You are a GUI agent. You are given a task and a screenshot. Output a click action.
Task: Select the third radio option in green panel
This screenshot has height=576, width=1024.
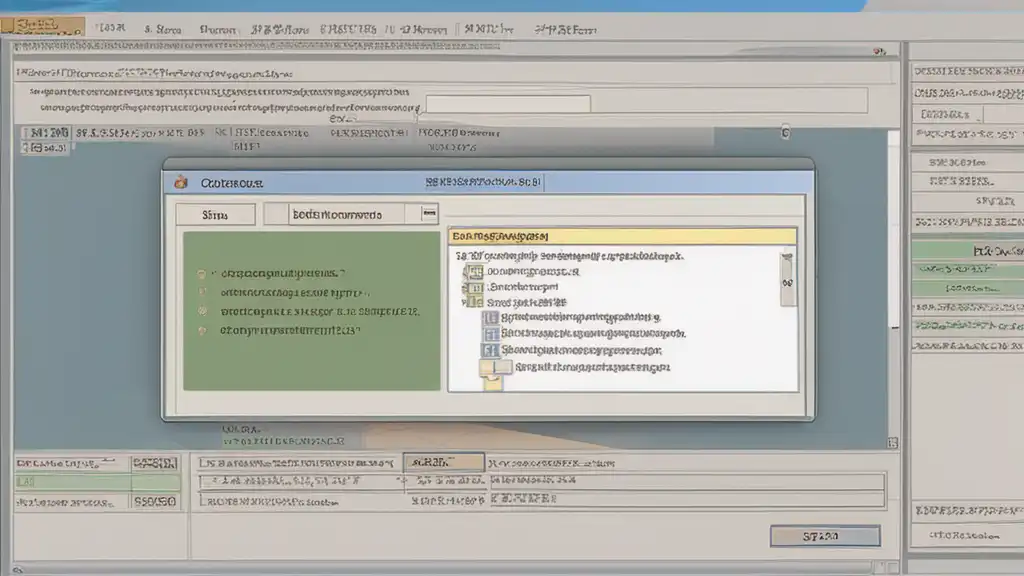pyautogui.click(x=202, y=312)
